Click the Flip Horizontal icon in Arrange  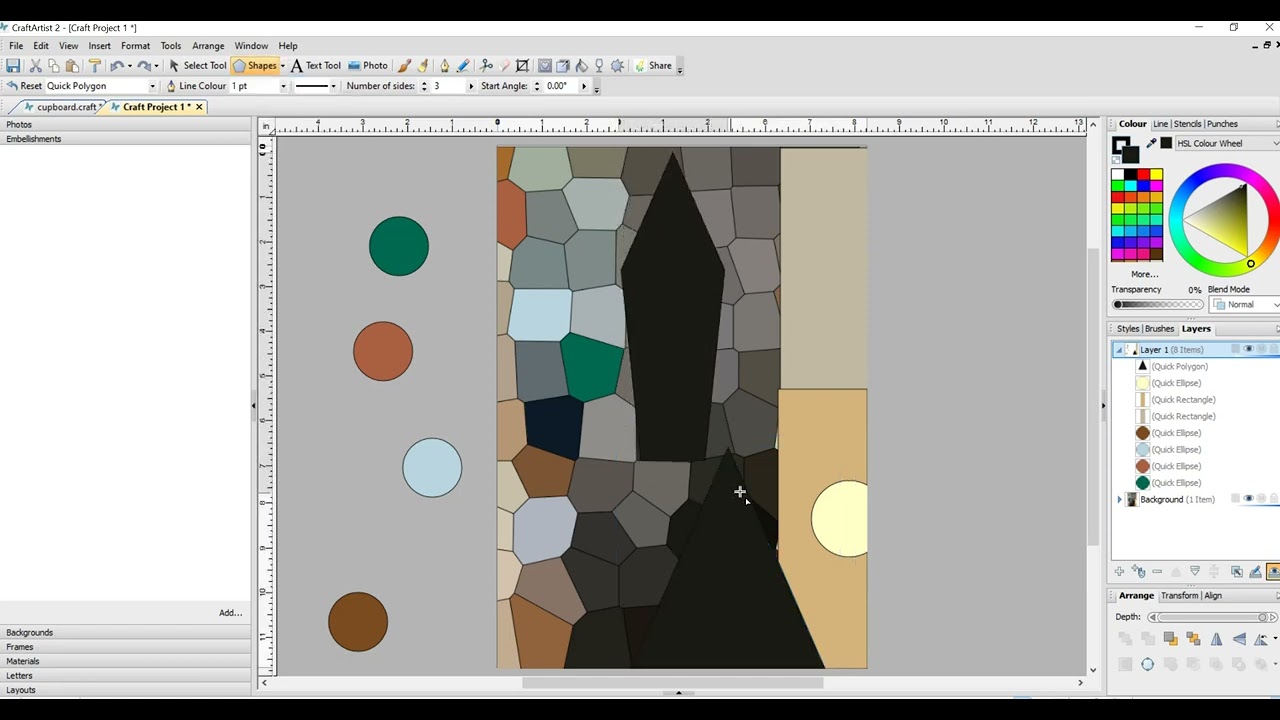click(x=1216, y=639)
